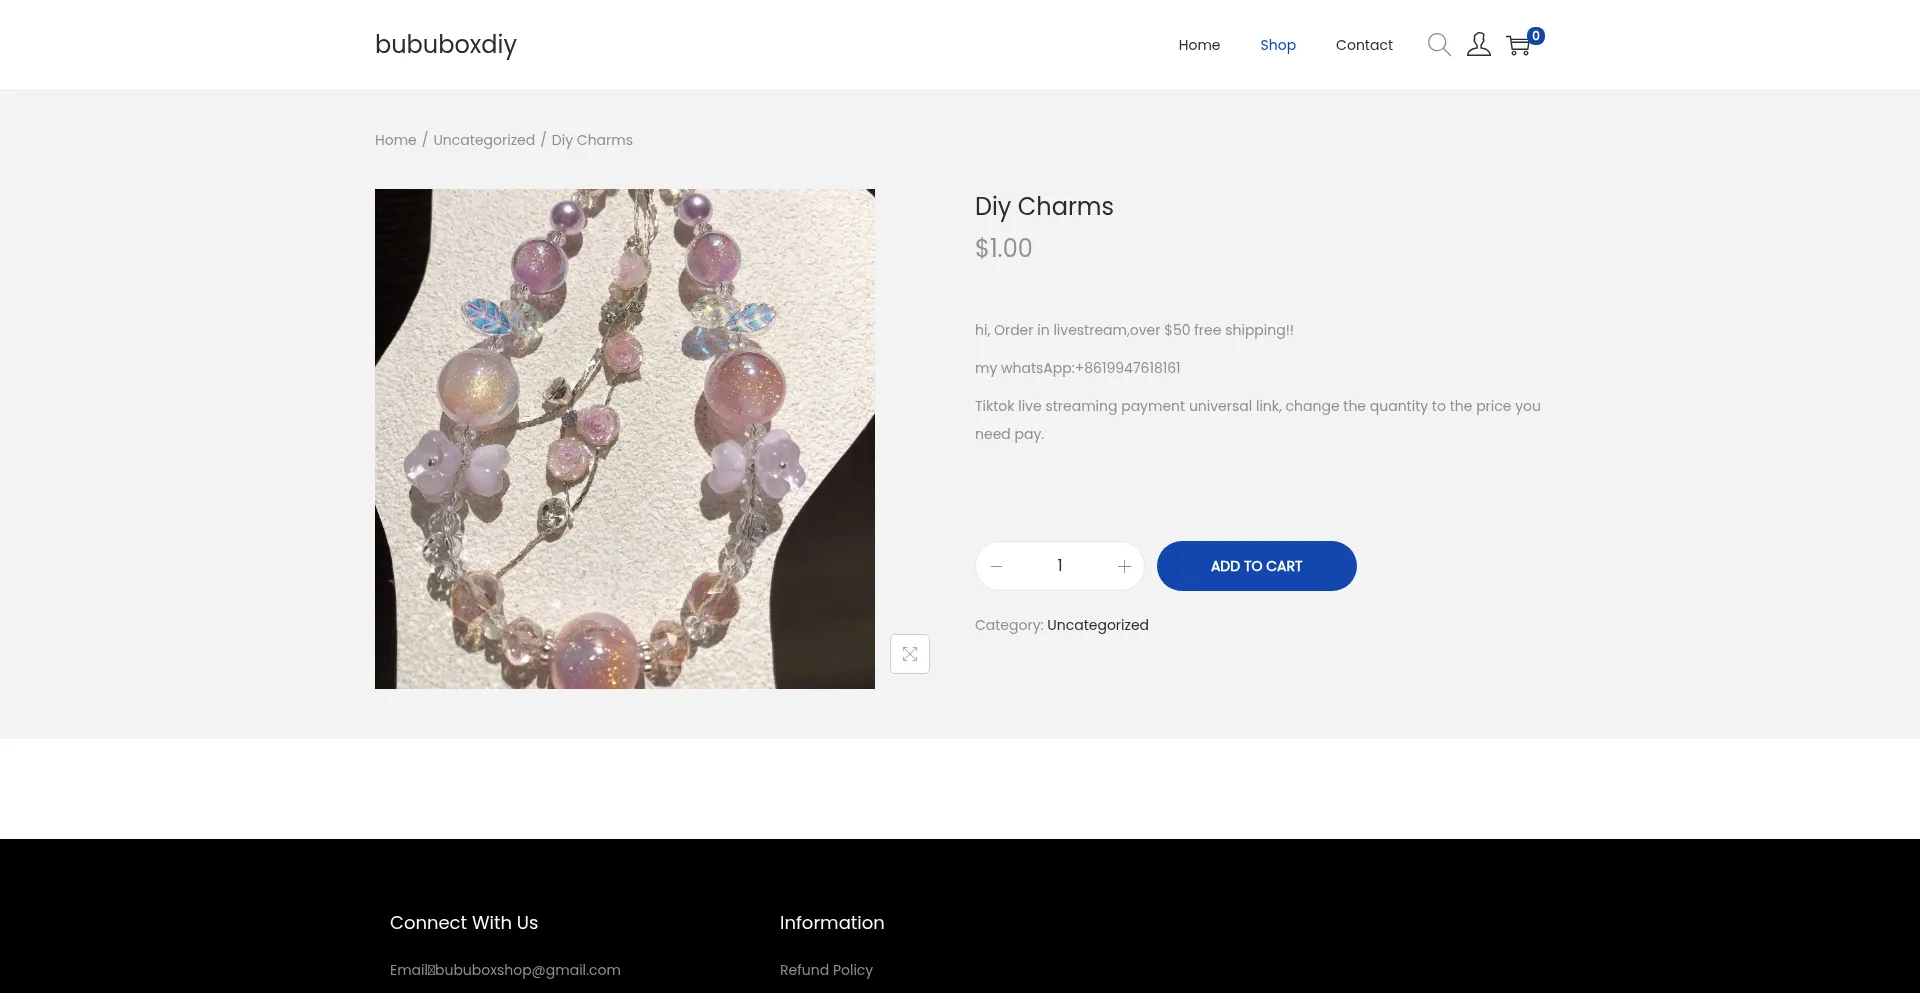Click the Diy Charms product image
This screenshot has width=1920, height=993.
point(625,439)
